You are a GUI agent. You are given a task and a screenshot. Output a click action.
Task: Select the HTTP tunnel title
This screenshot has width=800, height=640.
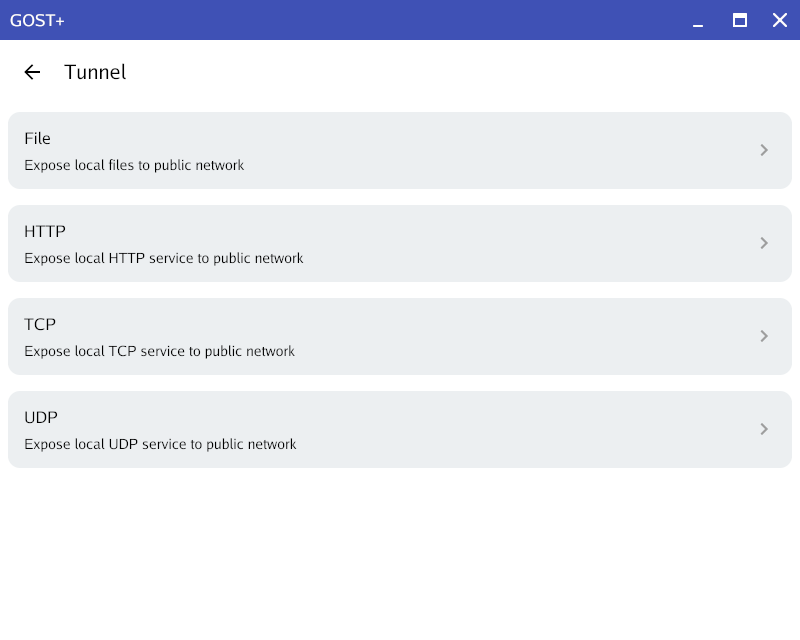[45, 231]
